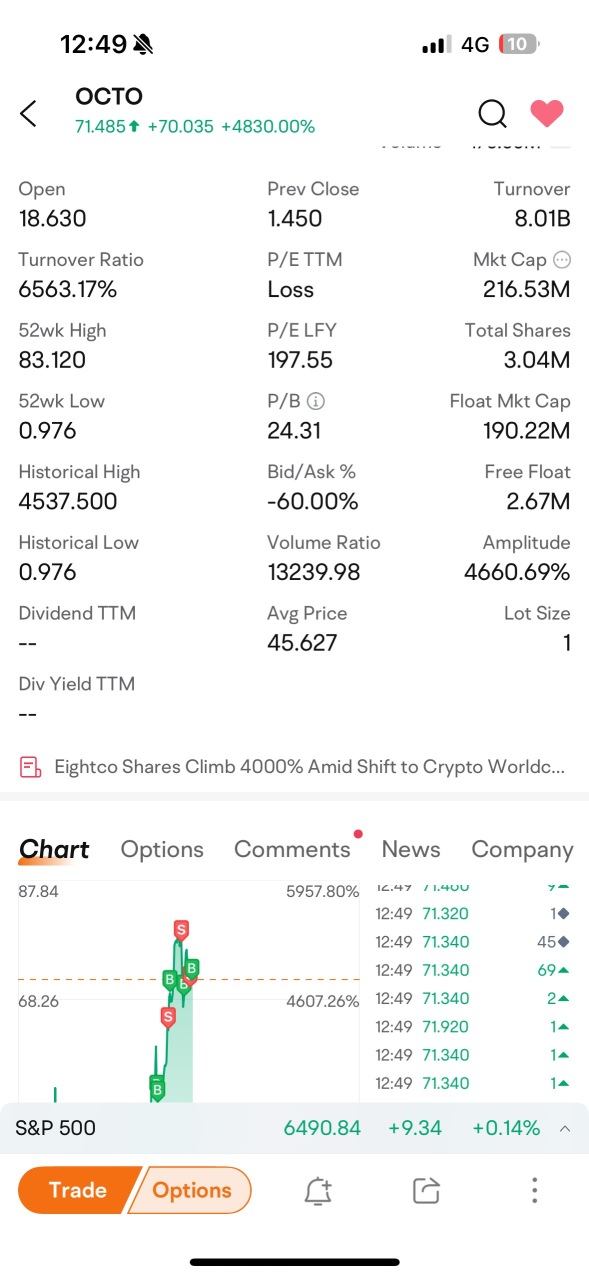Open the Company tab
Viewport: 589px width, 1278px height.
tap(522, 849)
